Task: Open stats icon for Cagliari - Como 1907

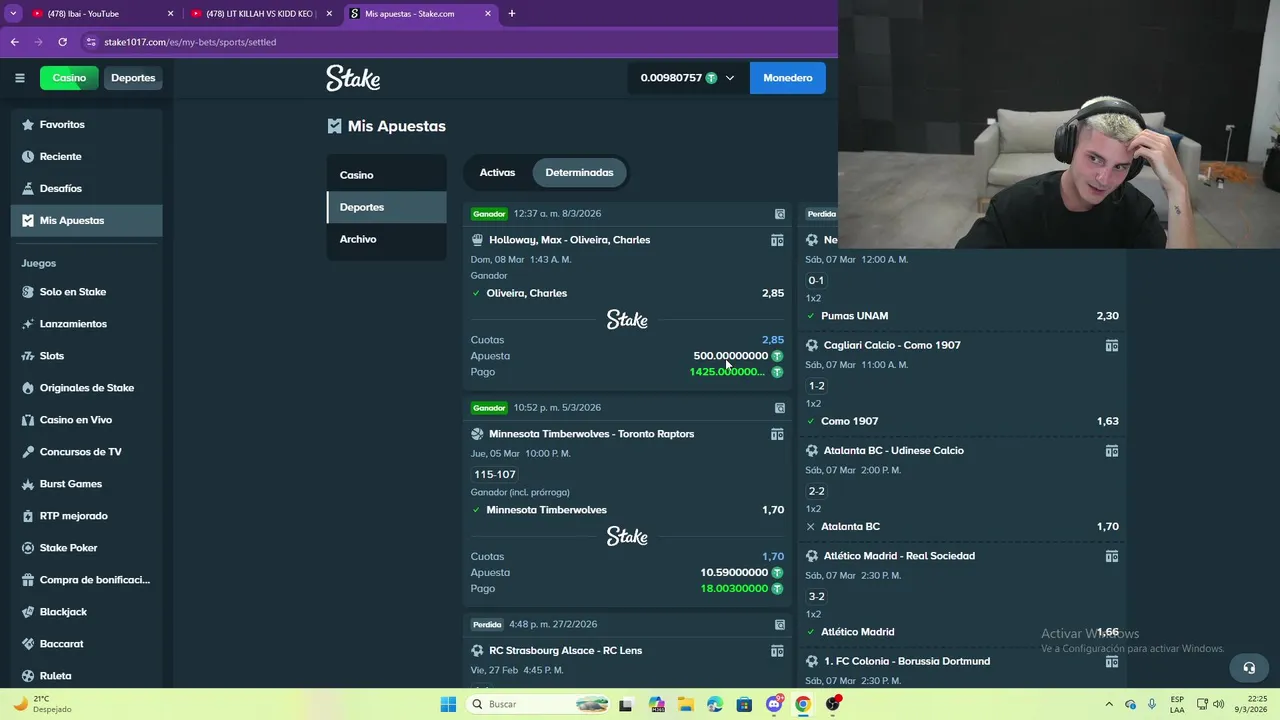Action: 1111,346
